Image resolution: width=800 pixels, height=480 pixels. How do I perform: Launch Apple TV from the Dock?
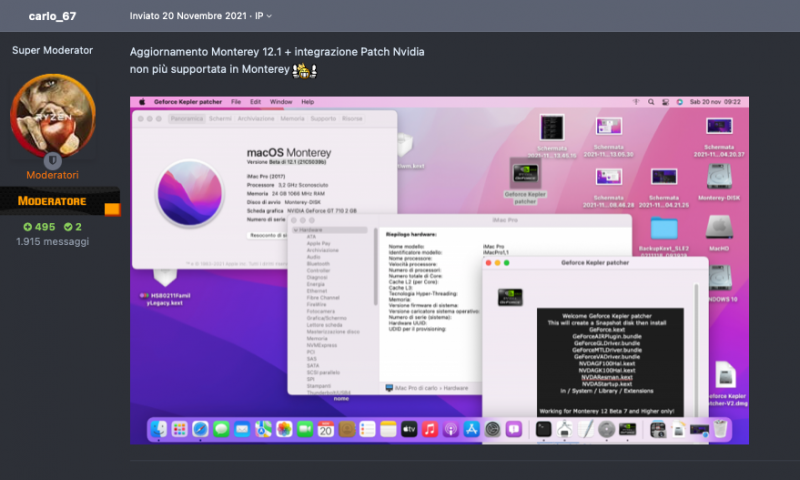409,430
